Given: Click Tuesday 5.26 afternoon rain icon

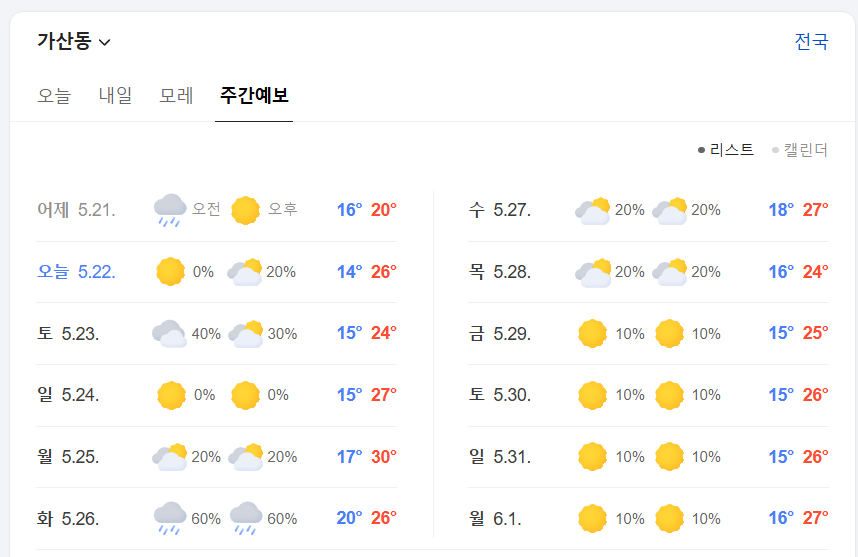Looking at the screenshot, I should (x=246, y=518).
